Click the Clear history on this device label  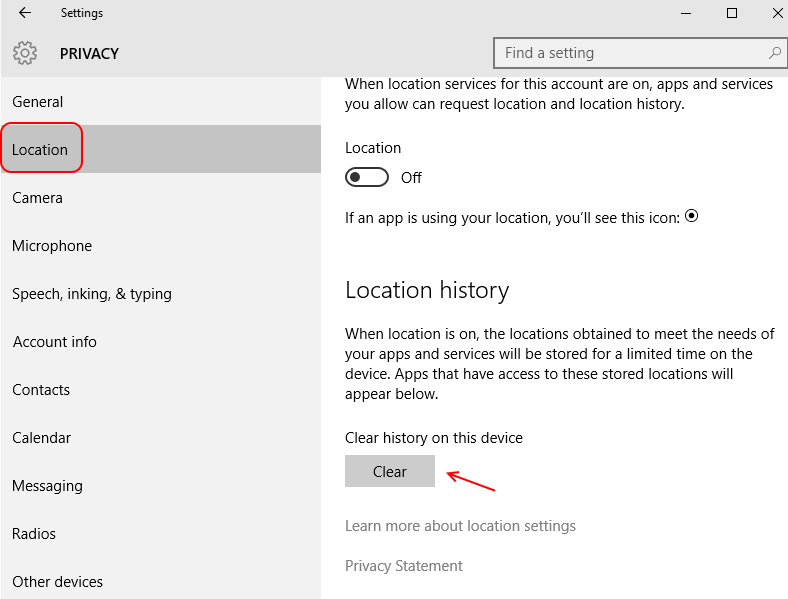pos(434,438)
